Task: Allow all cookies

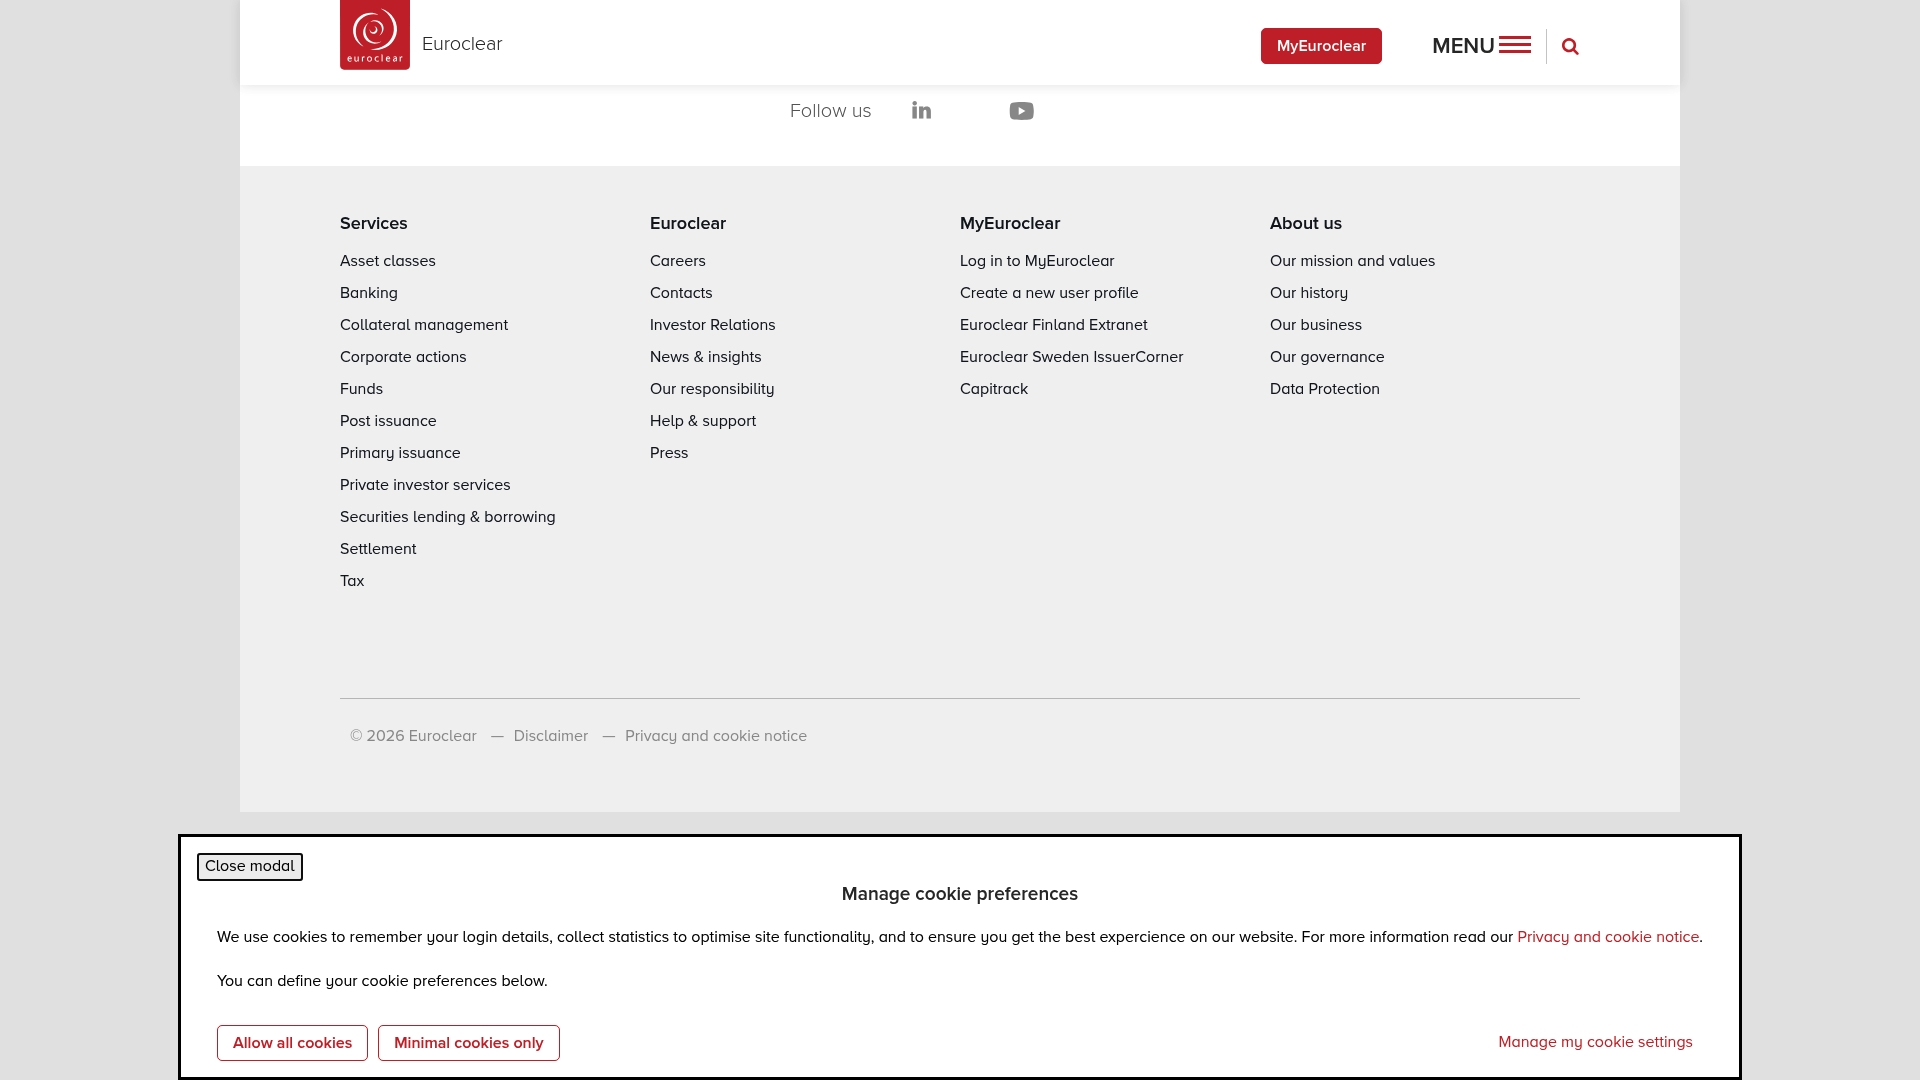Action: [292, 1043]
